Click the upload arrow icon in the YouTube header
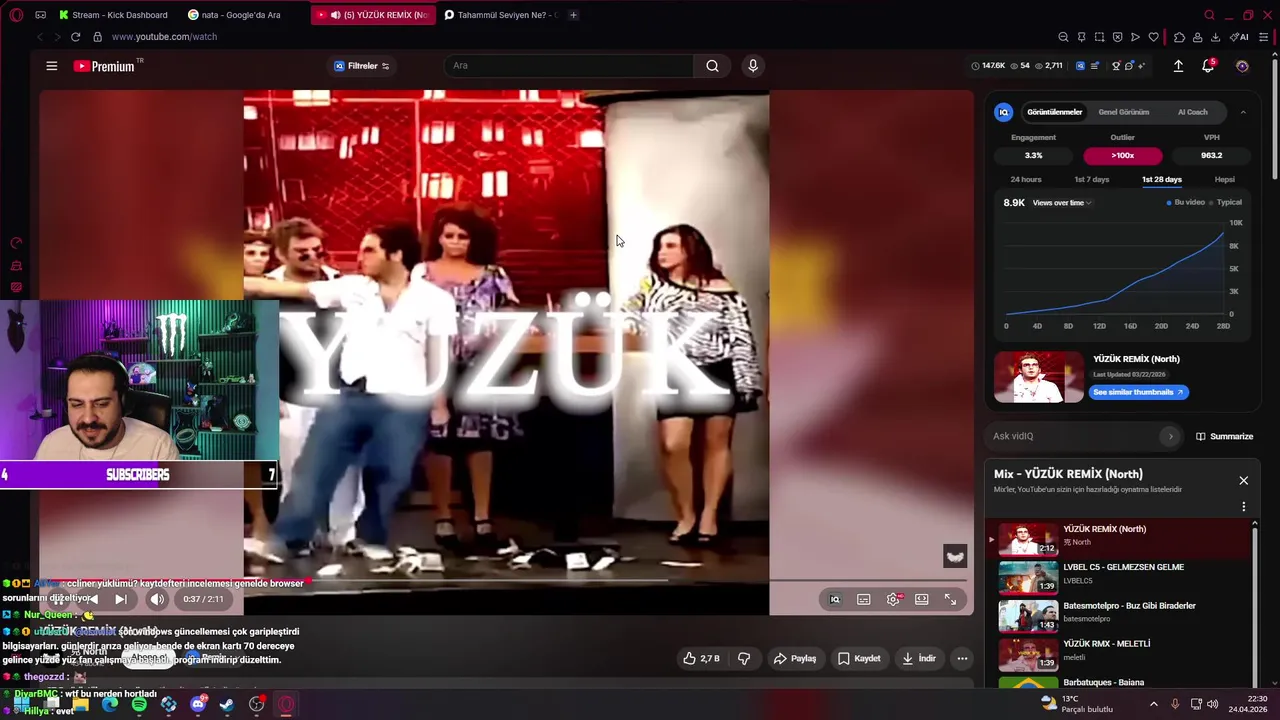Viewport: 1280px width, 720px height. (1178, 66)
